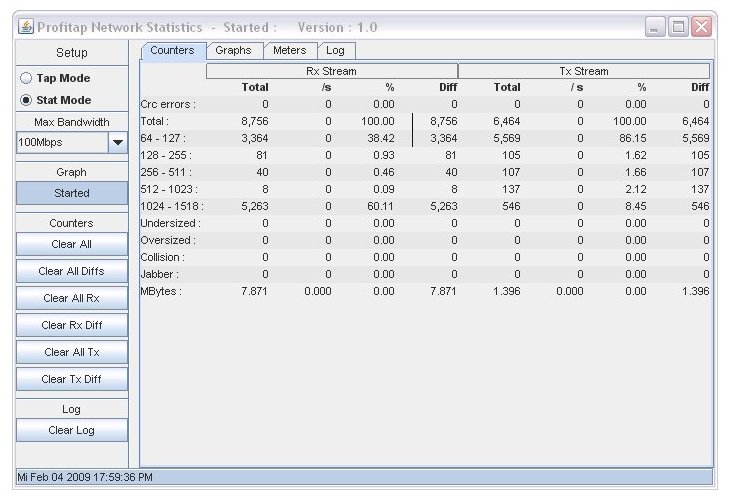Select the Tap Mode radio button
The height and width of the screenshot is (500, 730).
coord(26,78)
